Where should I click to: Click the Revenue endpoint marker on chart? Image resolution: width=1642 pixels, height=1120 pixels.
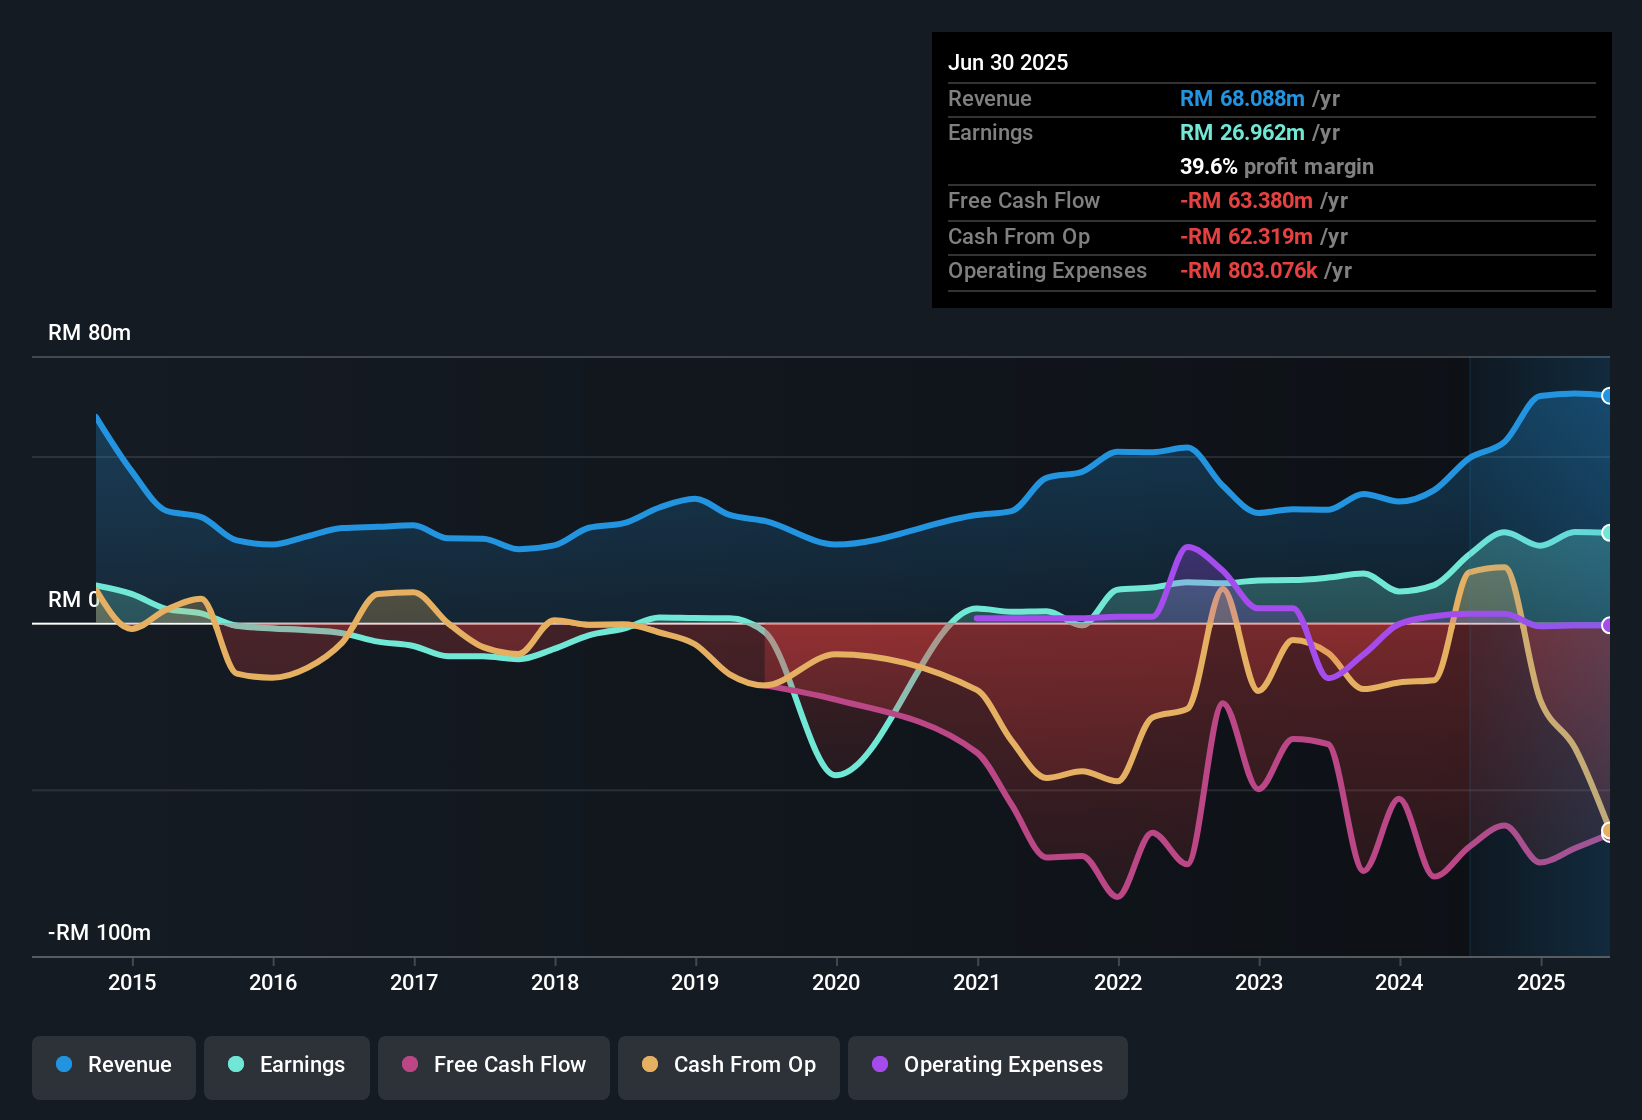tap(1607, 396)
